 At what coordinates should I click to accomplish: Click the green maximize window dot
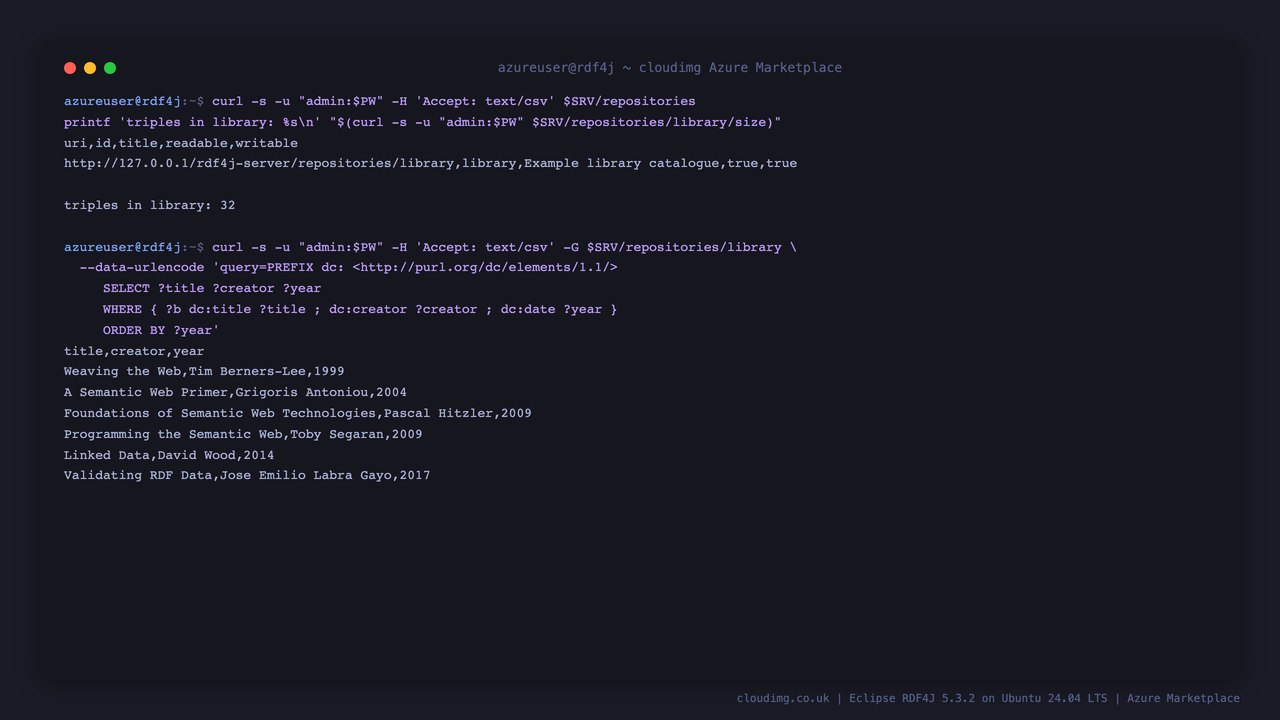pos(110,68)
